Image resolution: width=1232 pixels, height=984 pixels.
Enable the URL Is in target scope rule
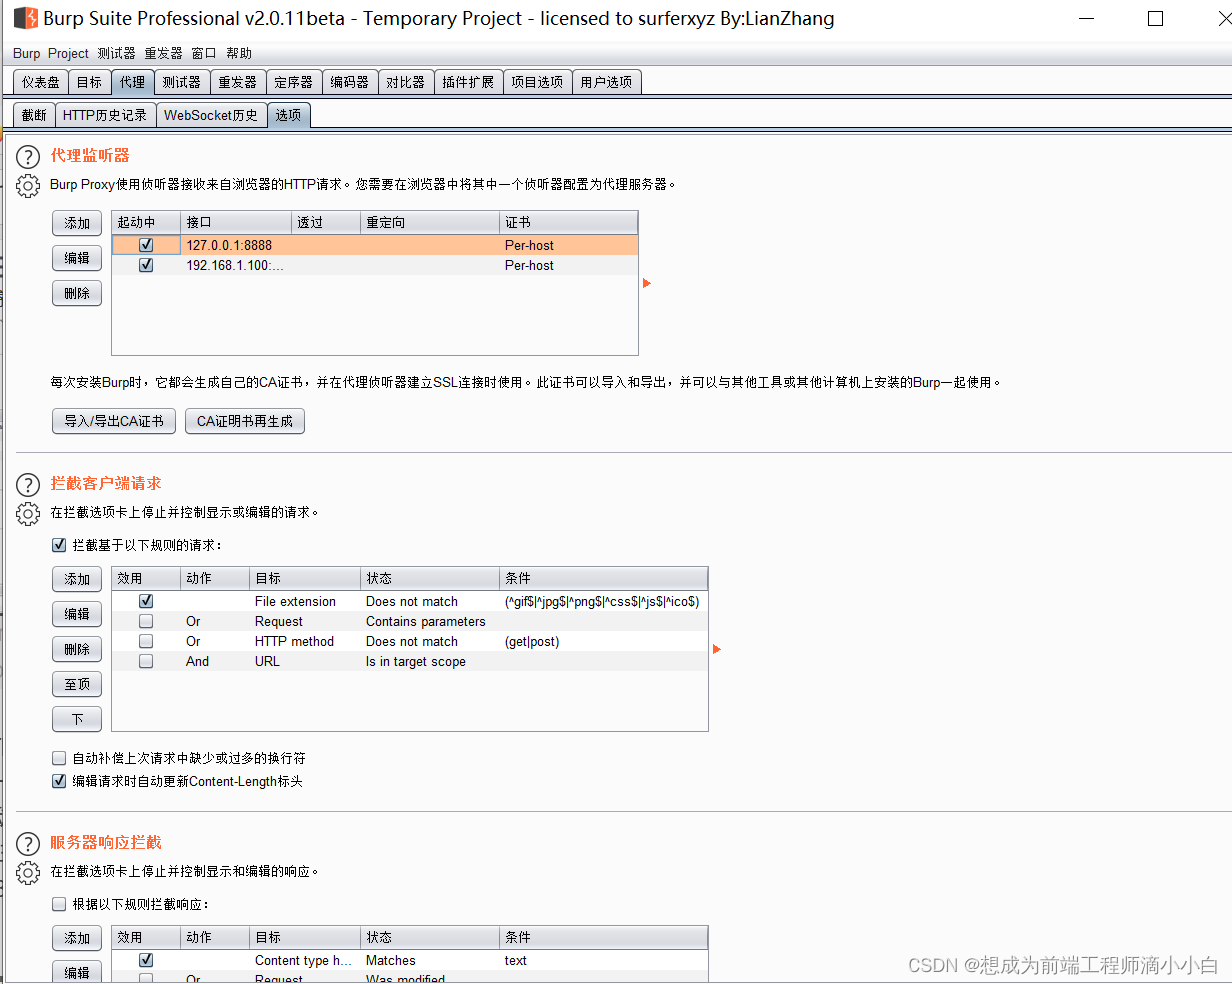point(146,661)
